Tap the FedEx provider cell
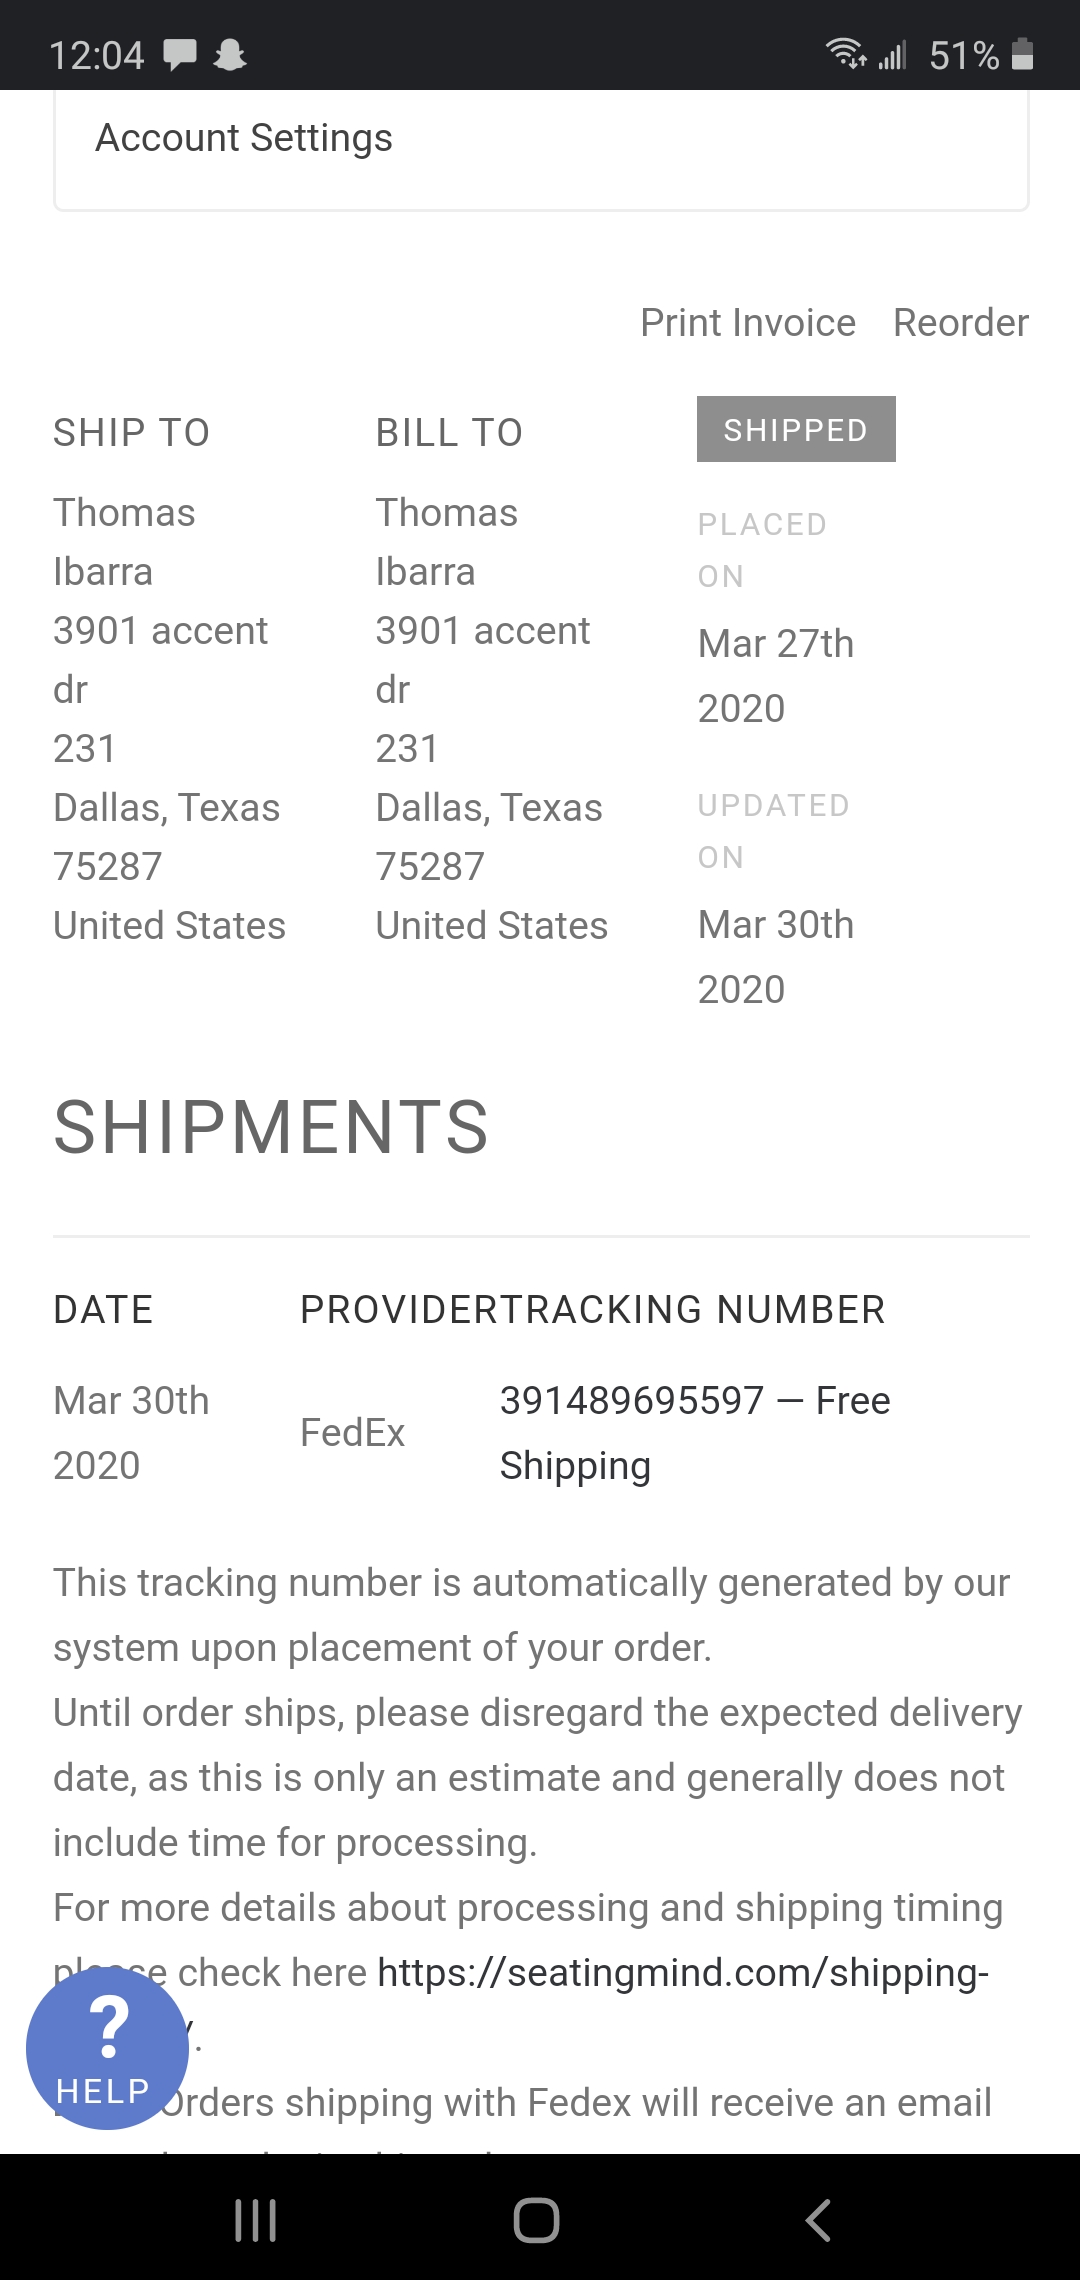1080x2280 pixels. (352, 1433)
